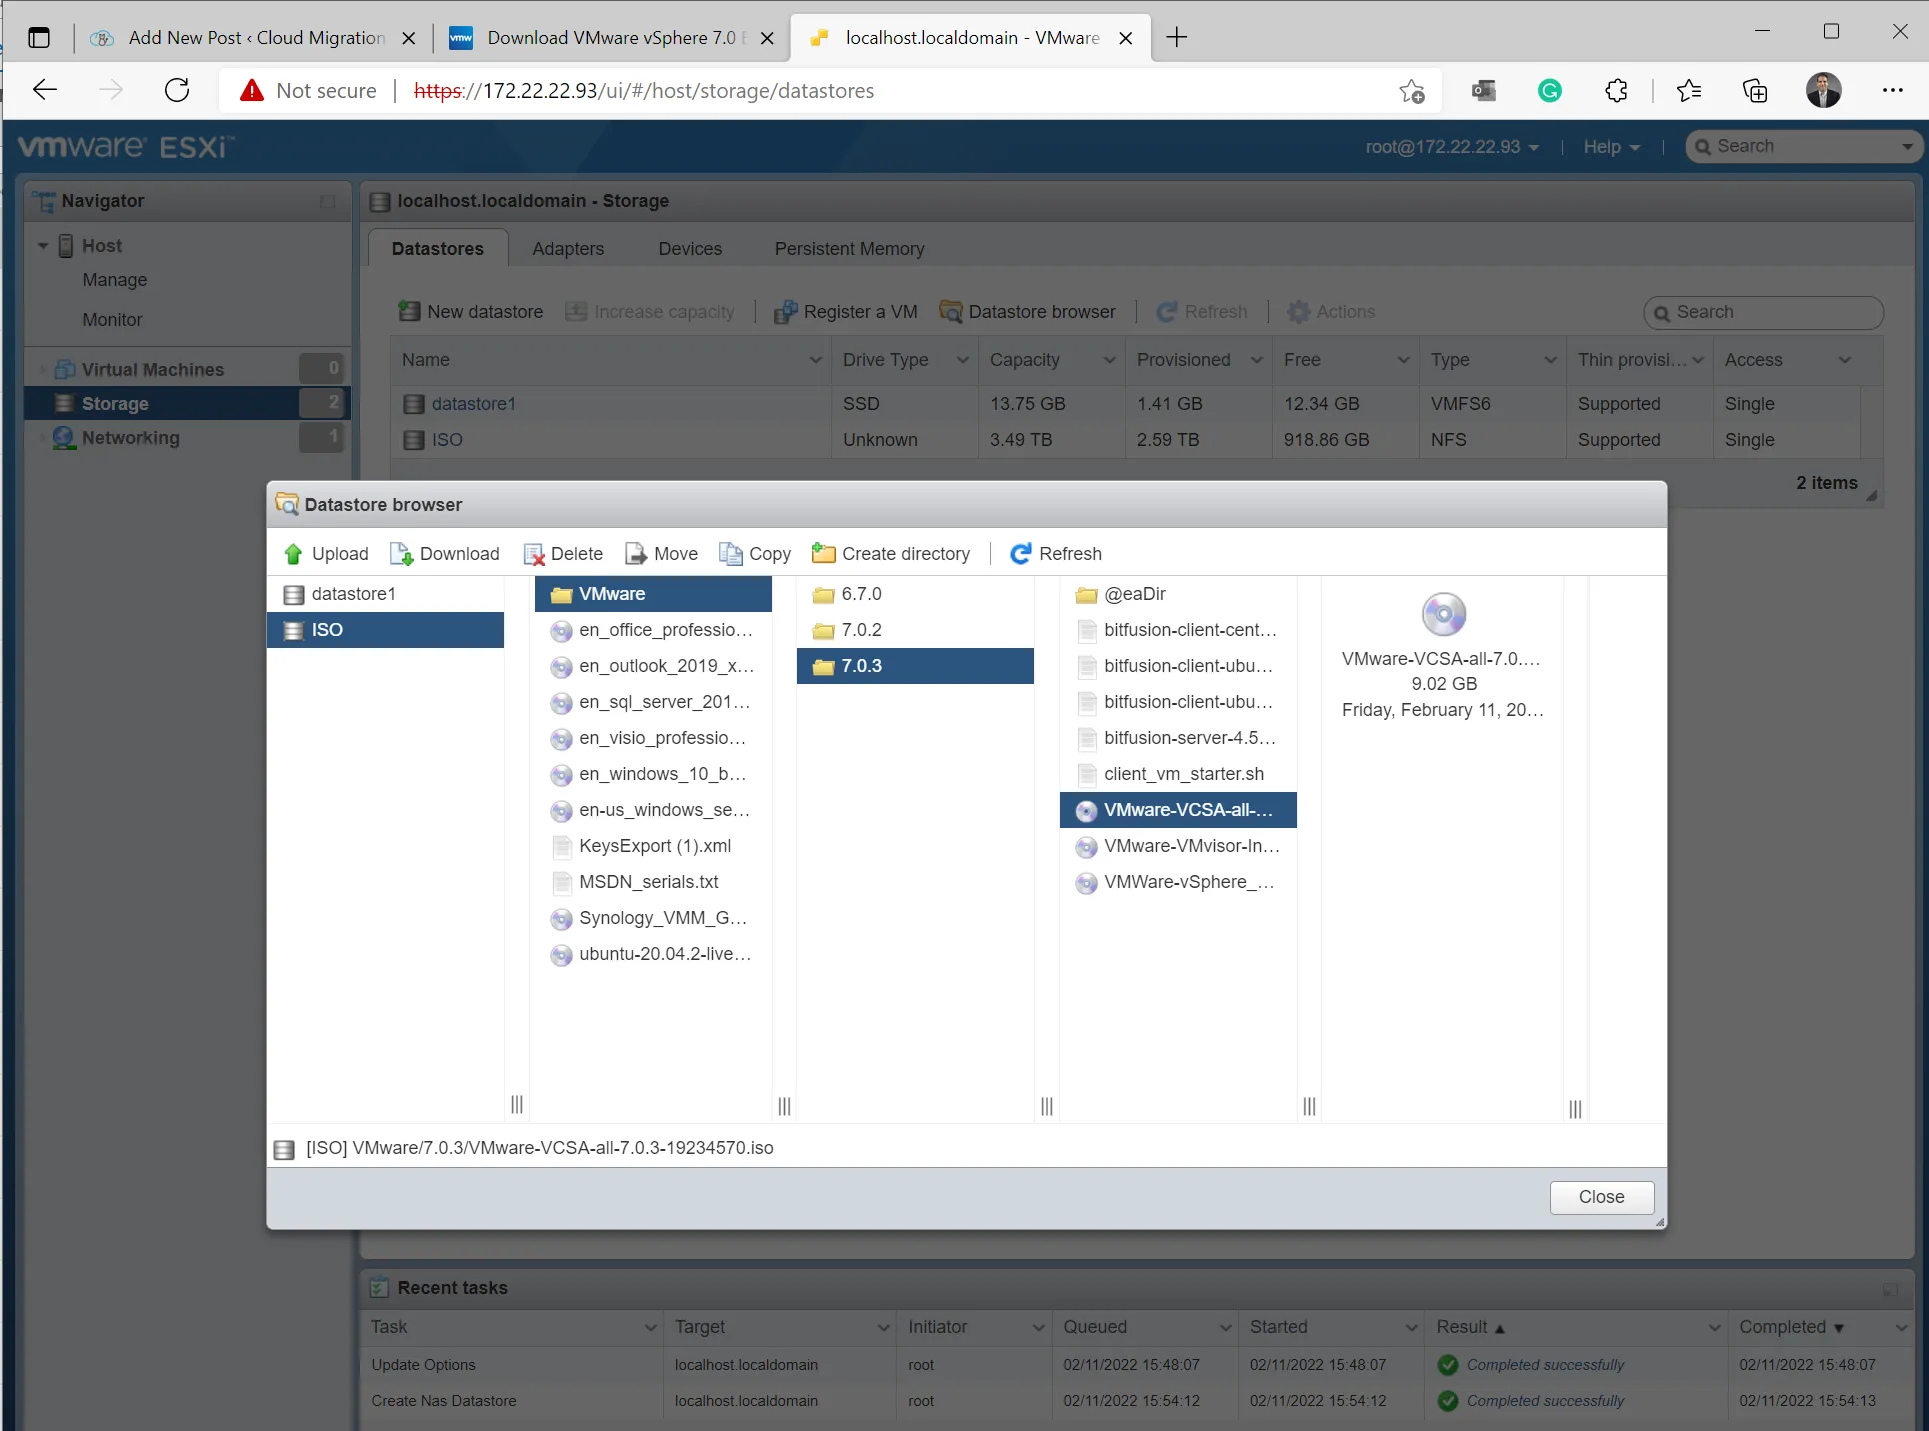Open the datastore1 link in table
Viewport: 1929px width, 1431px height.
[x=474, y=404]
